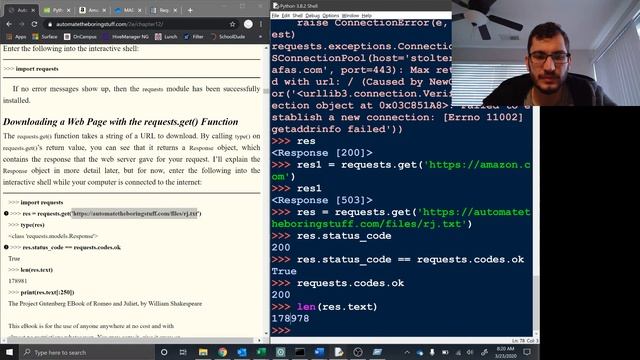Click the last empty shell prompt
The height and width of the screenshot is (360, 640).
[281, 330]
